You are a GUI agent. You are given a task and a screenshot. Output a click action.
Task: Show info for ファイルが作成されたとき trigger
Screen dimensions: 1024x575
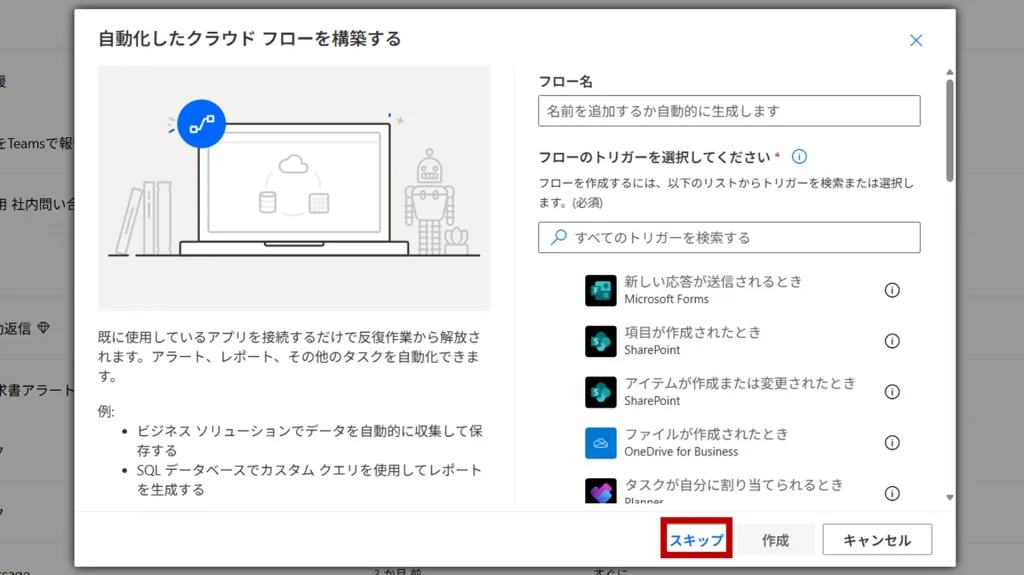pyautogui.click(x=892, y=442)
